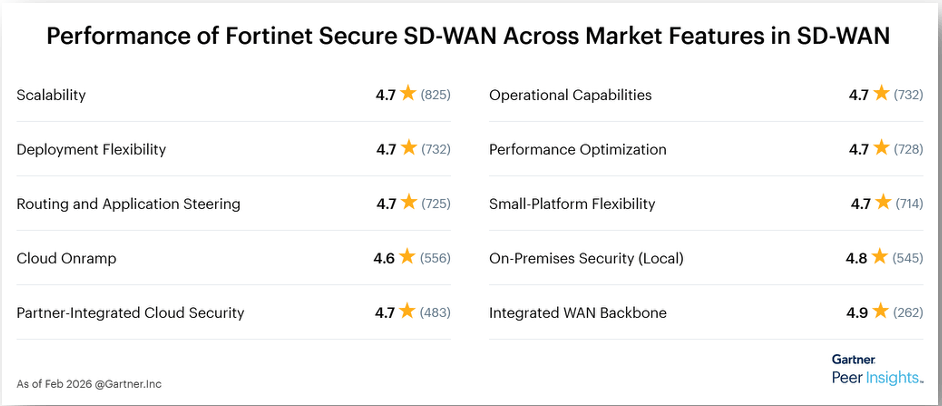Viewport: 942px width, 406px height.
Task: Click the 4.8 On-Premises Security score
Action: 856,258
